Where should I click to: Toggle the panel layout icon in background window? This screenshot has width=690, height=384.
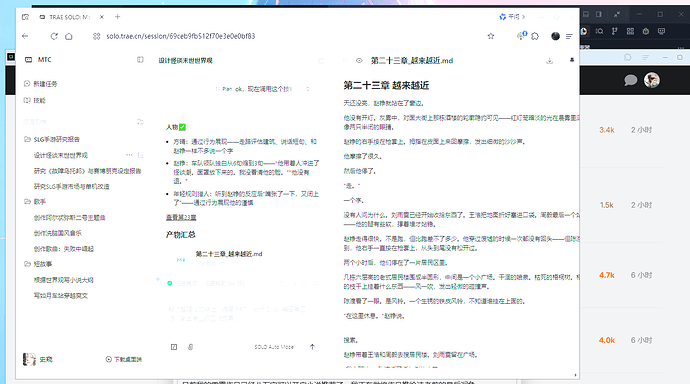click(586, 14)
